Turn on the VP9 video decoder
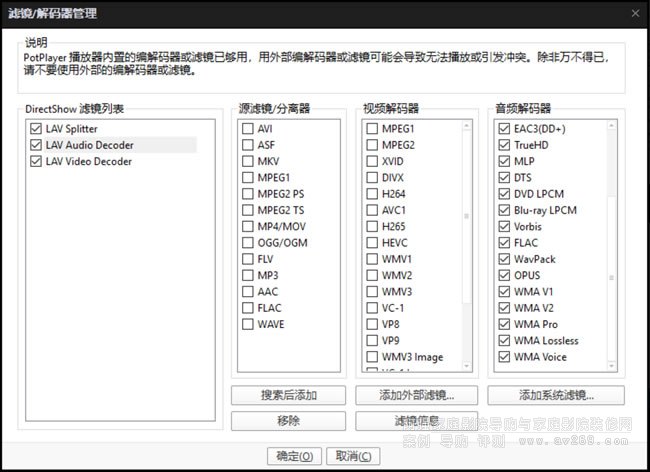The width and height of the screenshot is (650, 472). (x=372, y=340)
